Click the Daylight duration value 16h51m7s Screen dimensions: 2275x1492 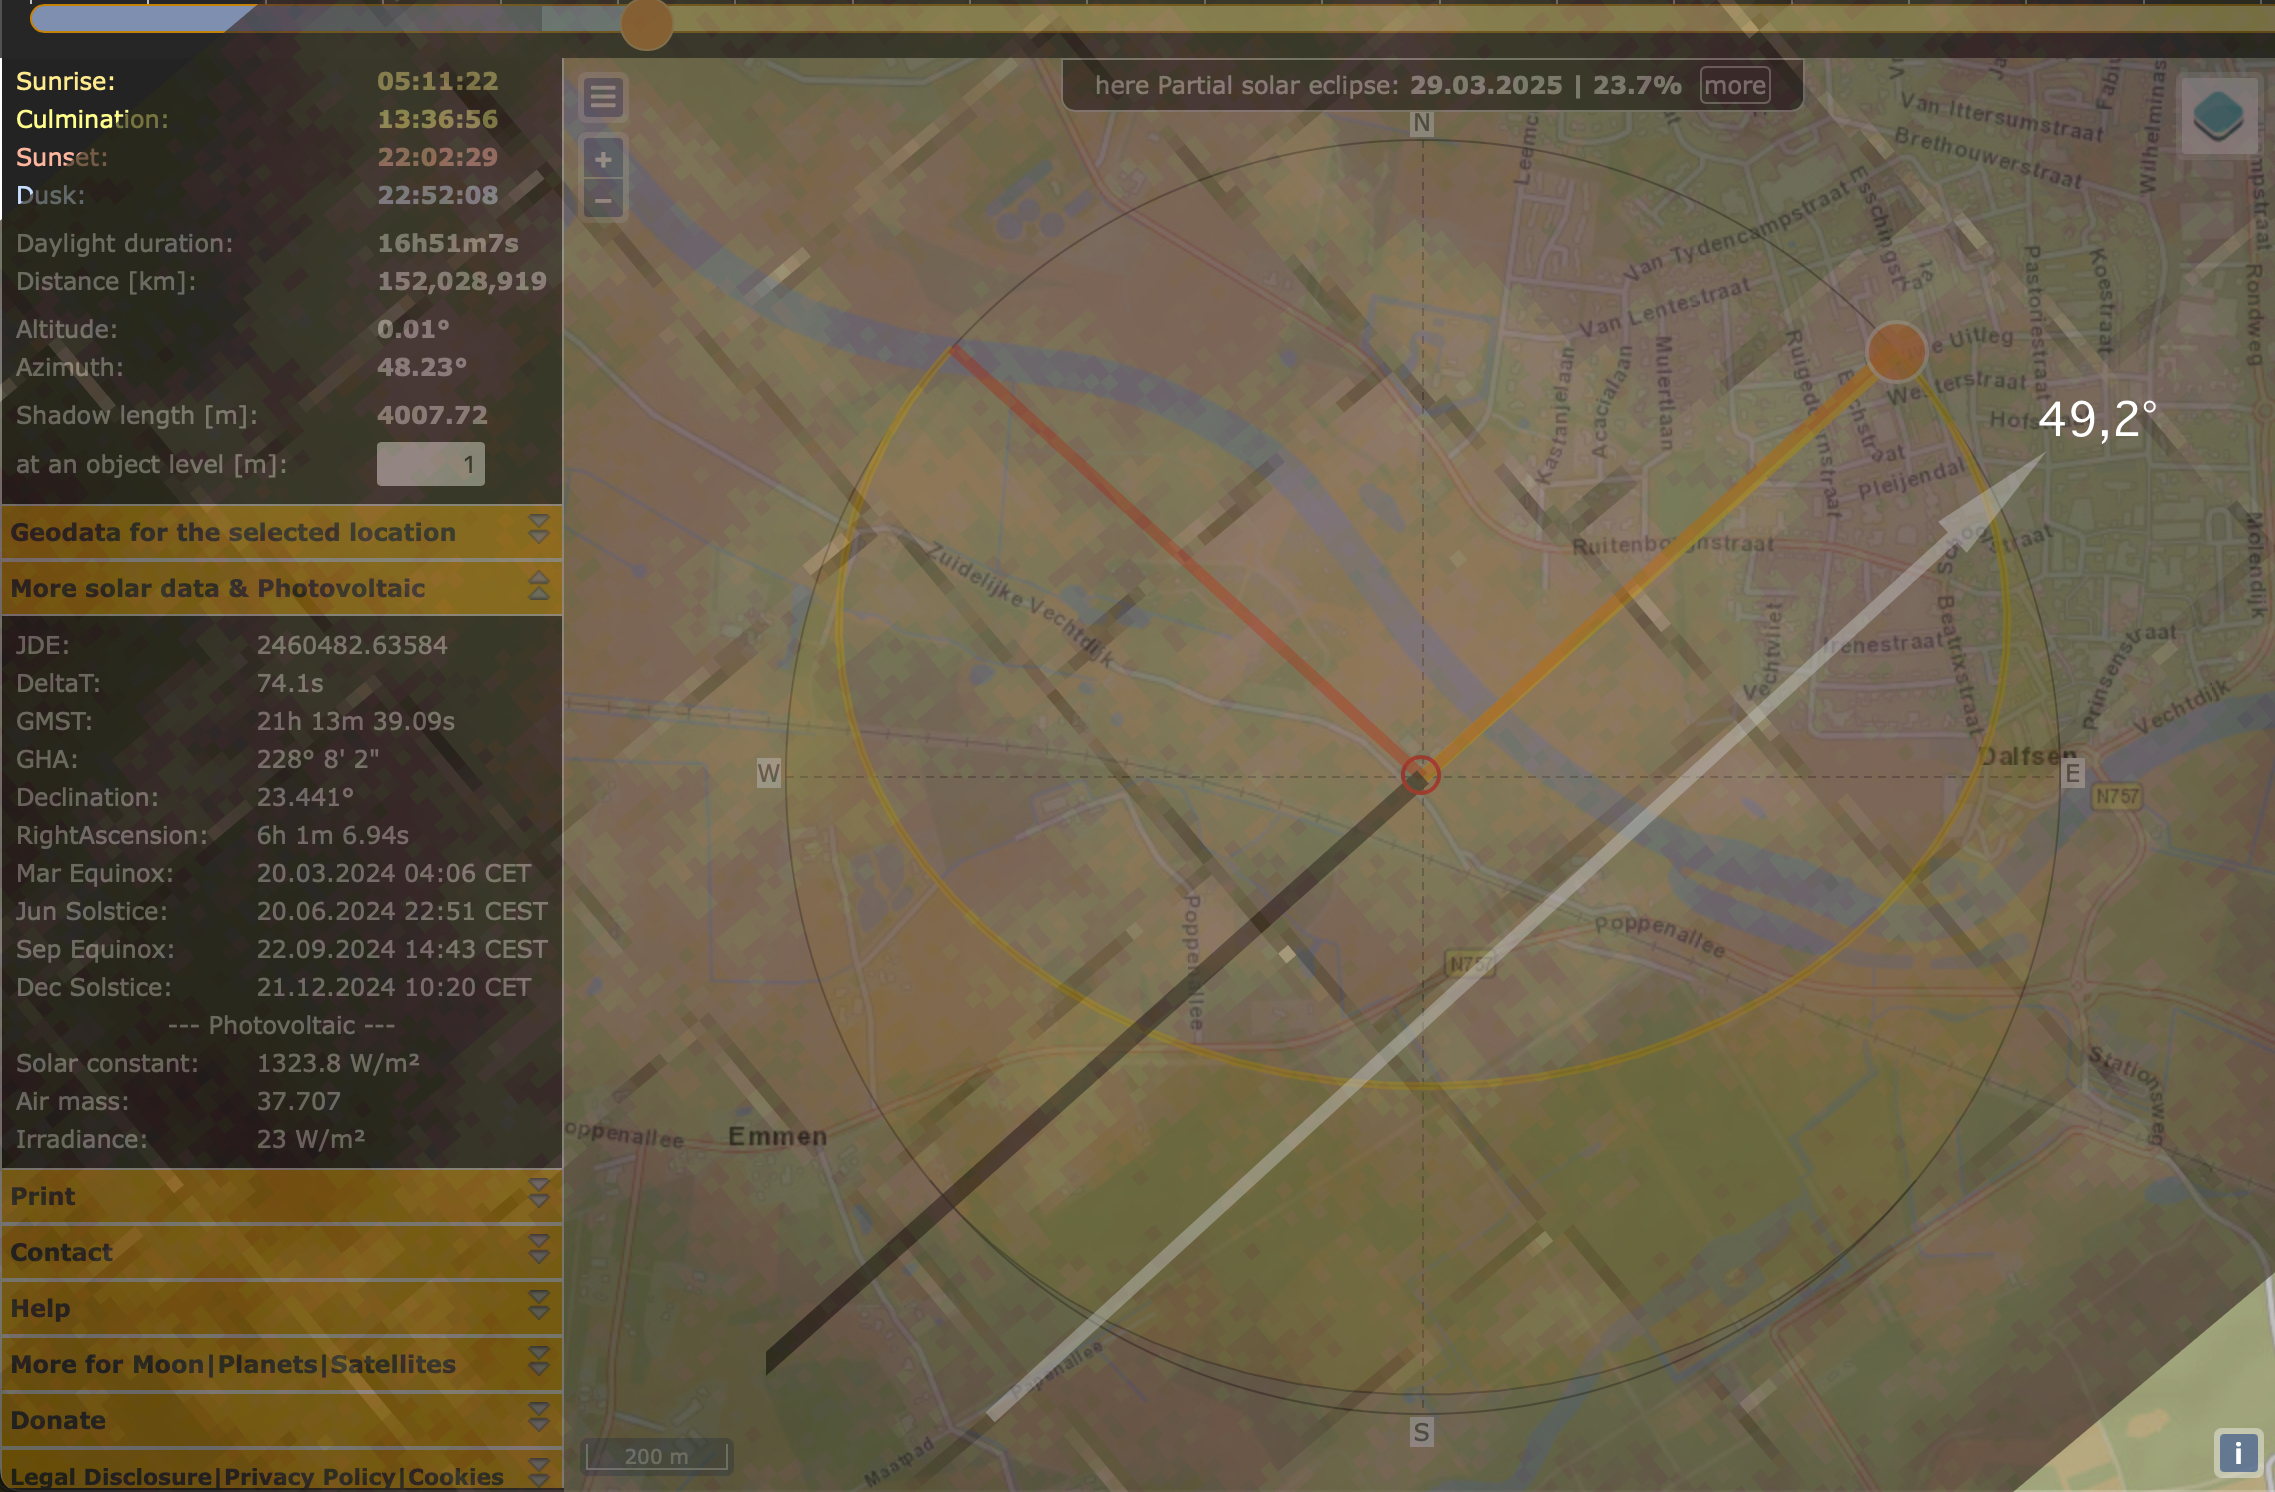pos(447,243)
